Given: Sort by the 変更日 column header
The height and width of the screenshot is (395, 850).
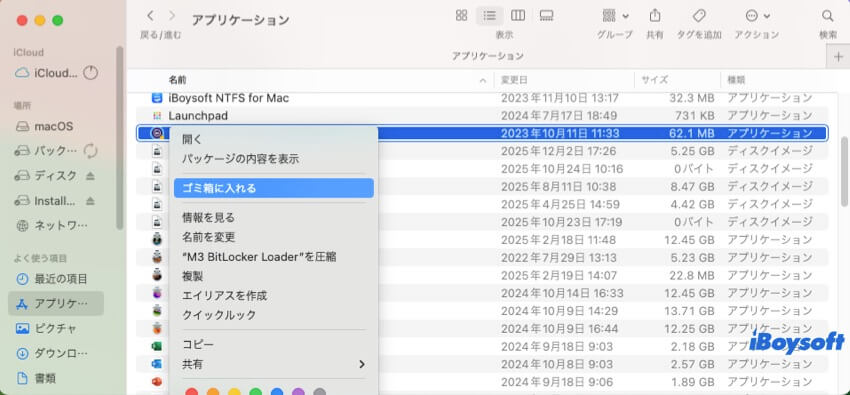Looking at the screenshot, I should 514,80.
